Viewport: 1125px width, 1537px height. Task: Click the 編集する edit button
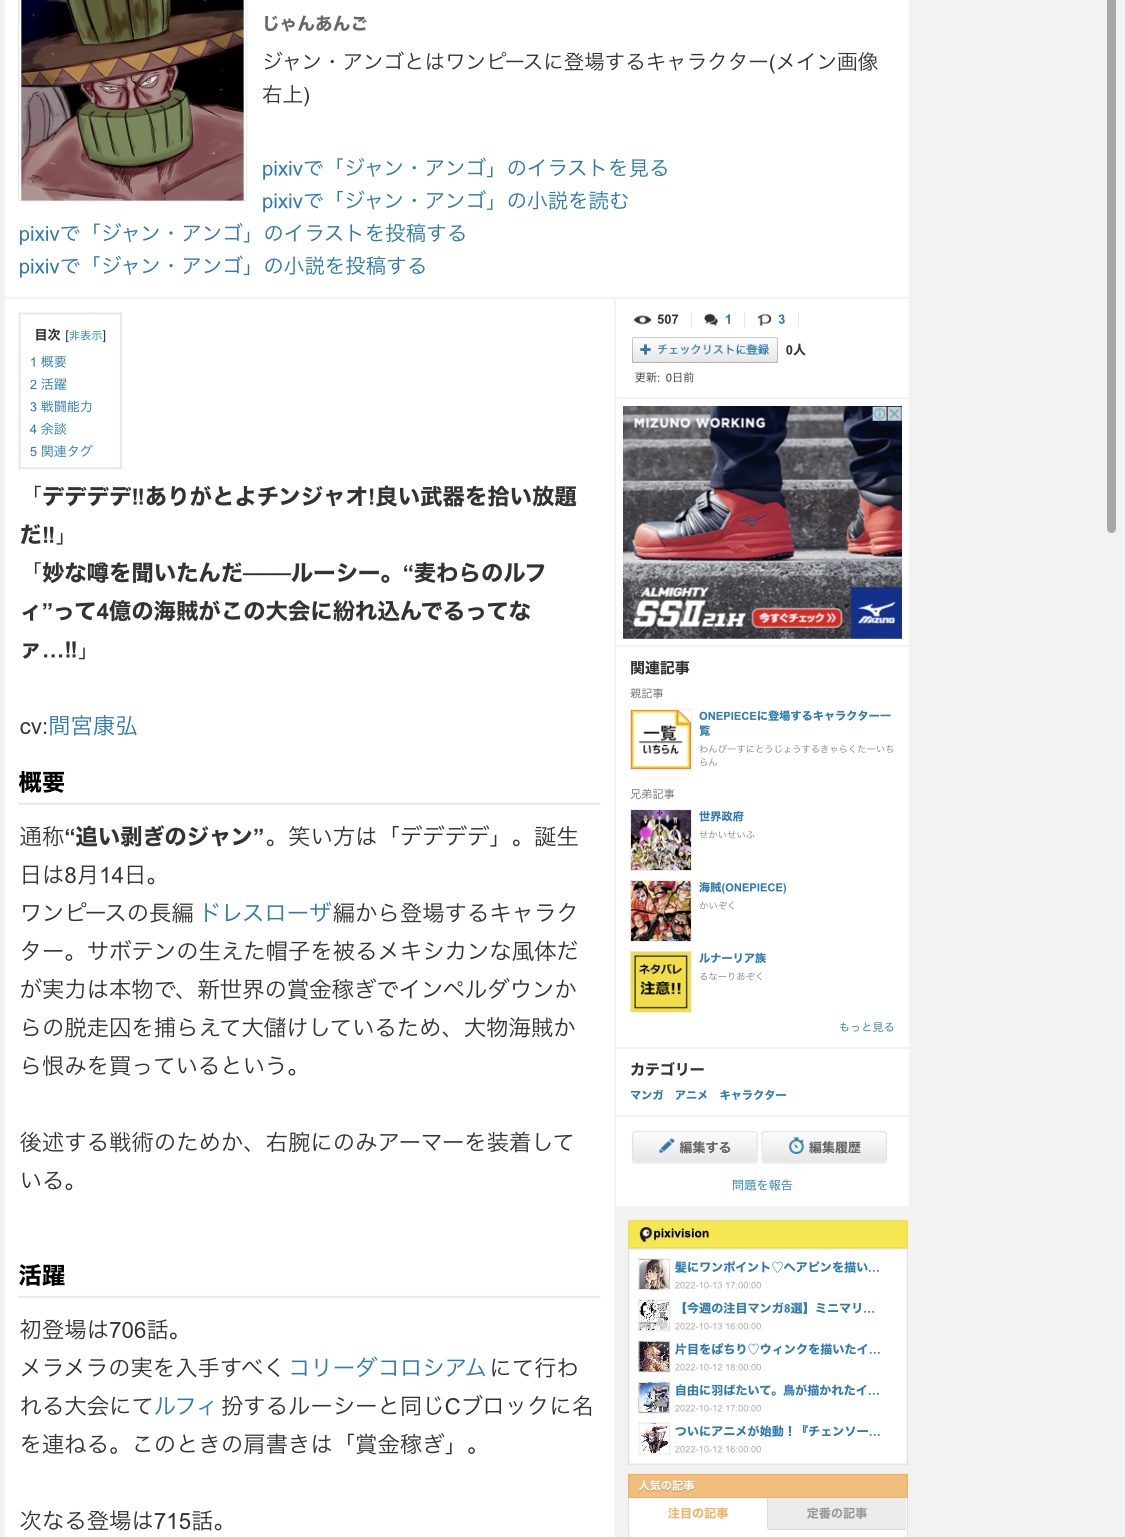click(695, 1147)
